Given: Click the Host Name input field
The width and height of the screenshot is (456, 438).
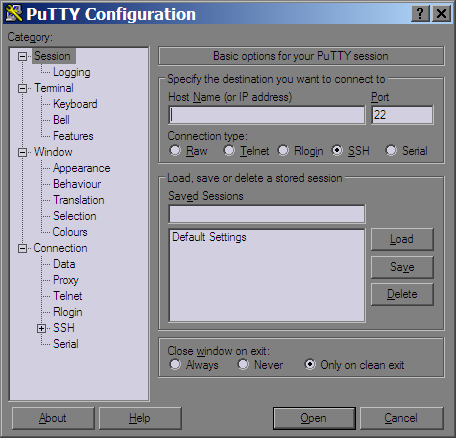Looking at the screenshot, I should 267,115.
